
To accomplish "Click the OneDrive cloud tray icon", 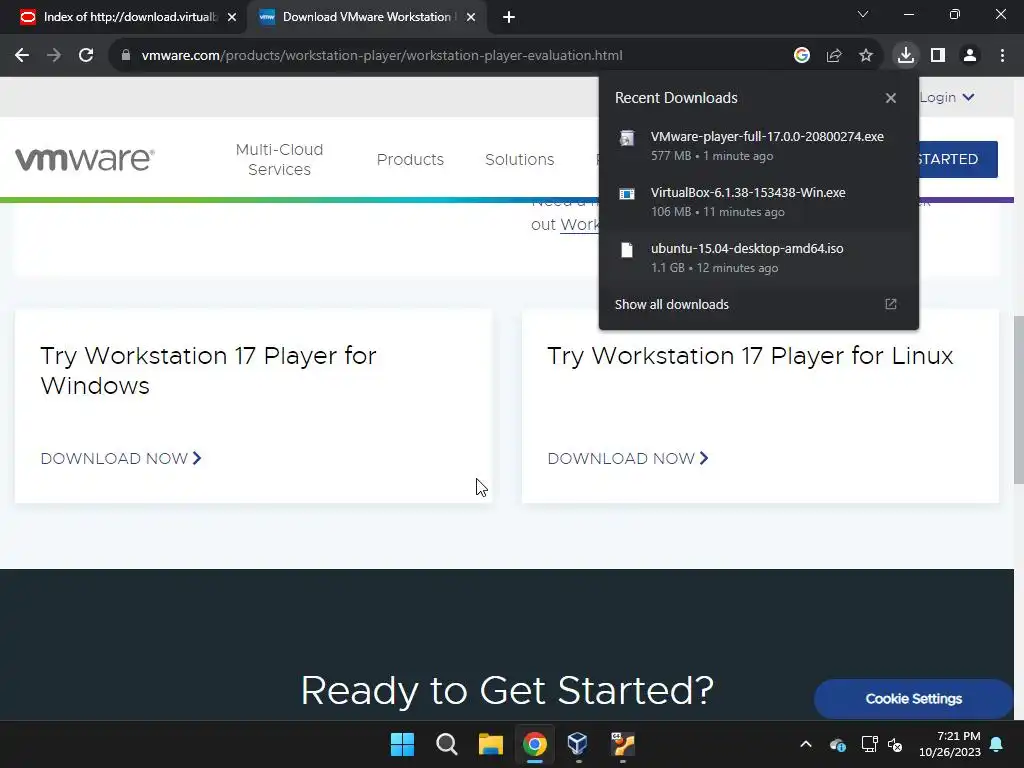I will pos(838,744).
